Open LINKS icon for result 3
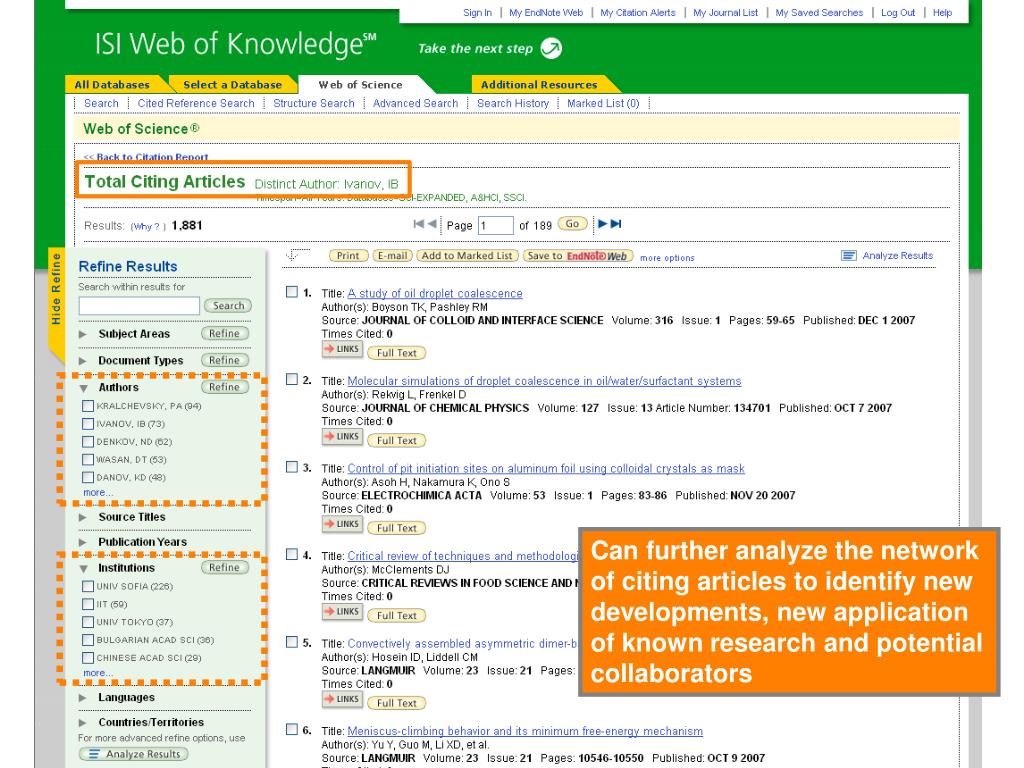Viewport: 1024px width, 768px height. tap(342, 525)
